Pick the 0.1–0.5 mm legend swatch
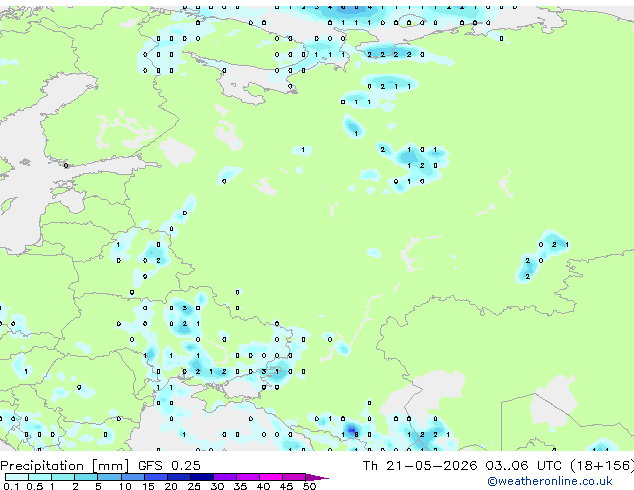634x490 pixels. click(17, 477)
